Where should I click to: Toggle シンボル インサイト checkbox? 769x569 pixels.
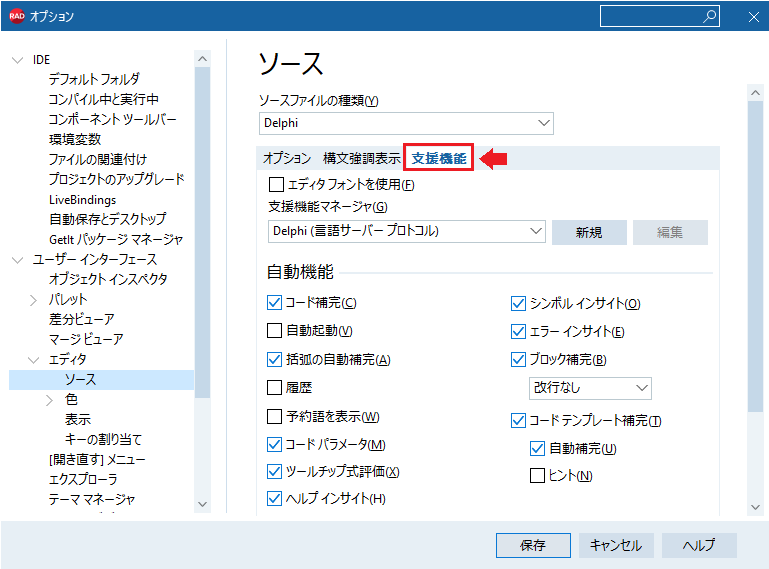coord(518,304)
